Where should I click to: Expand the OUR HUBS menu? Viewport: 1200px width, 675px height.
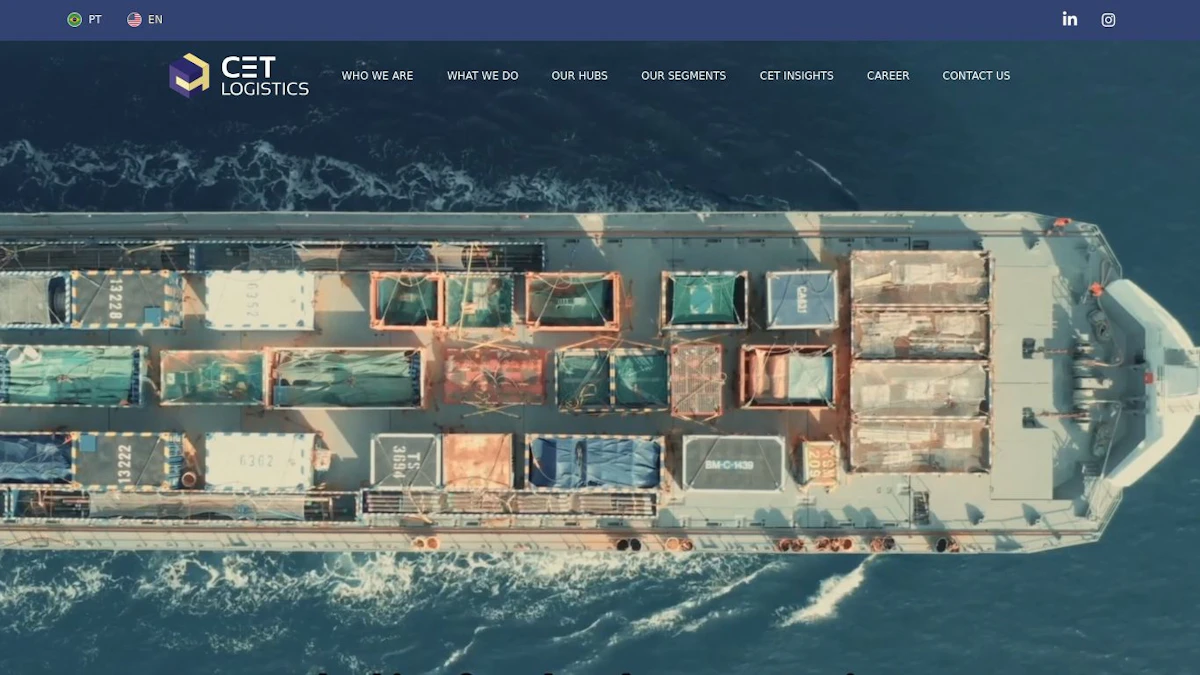point(579,76)
